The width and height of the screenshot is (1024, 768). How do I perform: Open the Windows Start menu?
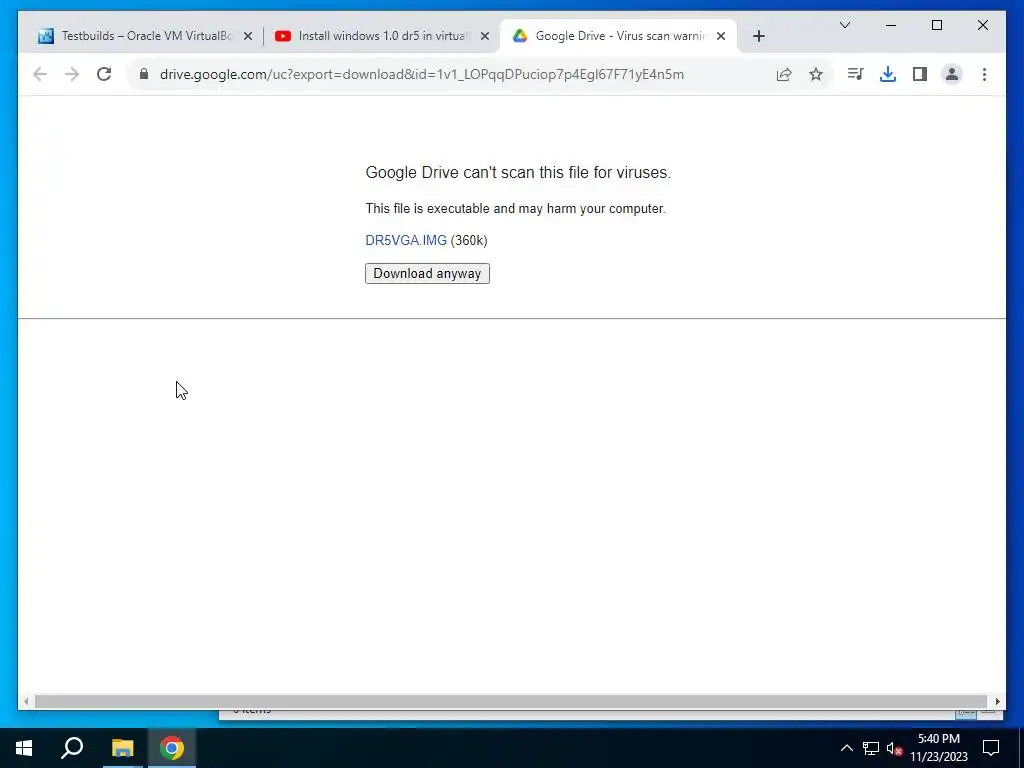click(x=24, y=748)
